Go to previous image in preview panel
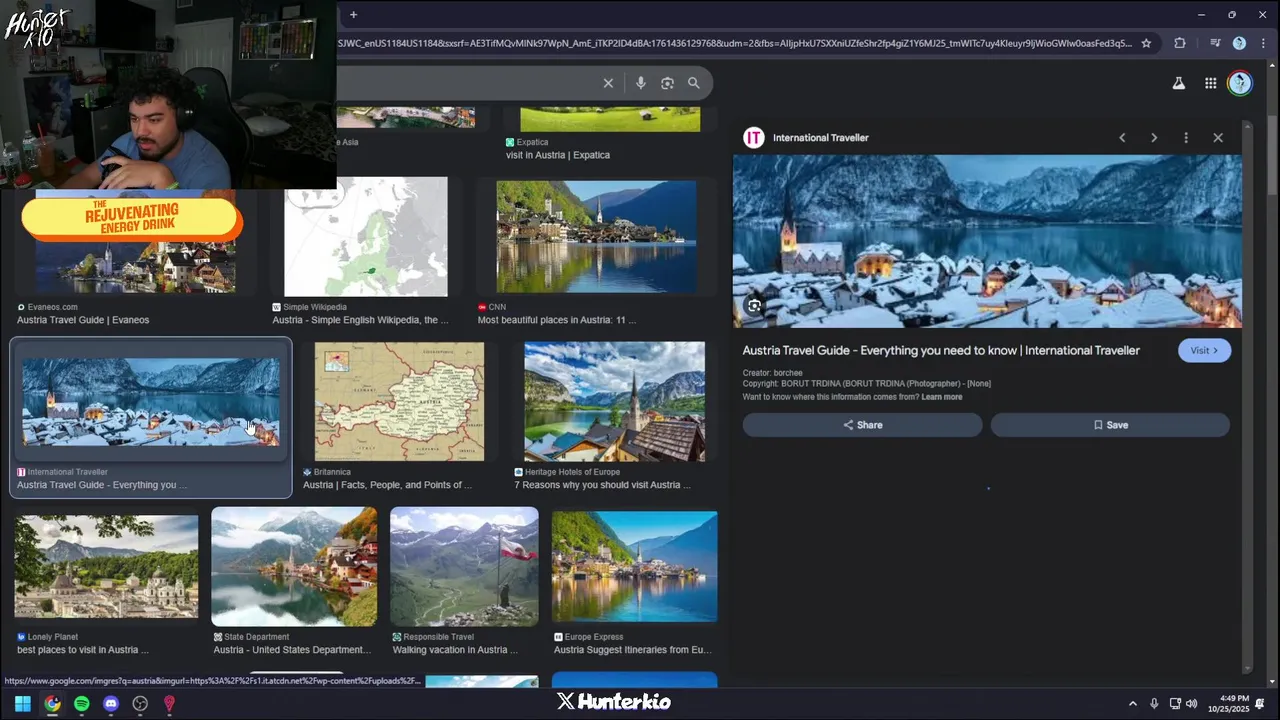 coord(1122,138)
